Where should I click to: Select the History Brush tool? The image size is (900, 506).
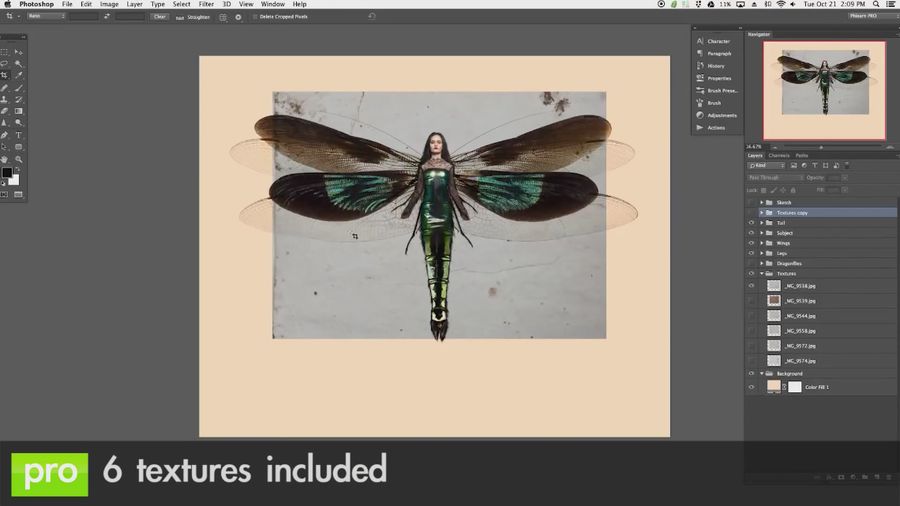point(18,99)
